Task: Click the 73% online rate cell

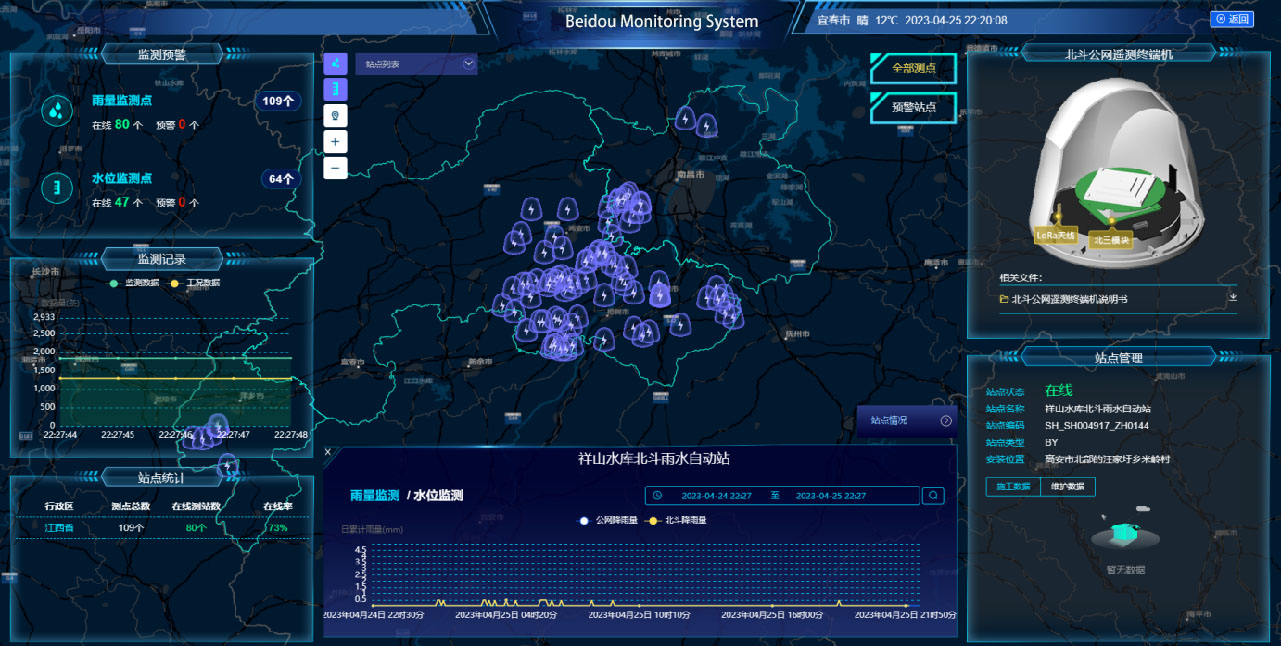Action: pos(276,528)
